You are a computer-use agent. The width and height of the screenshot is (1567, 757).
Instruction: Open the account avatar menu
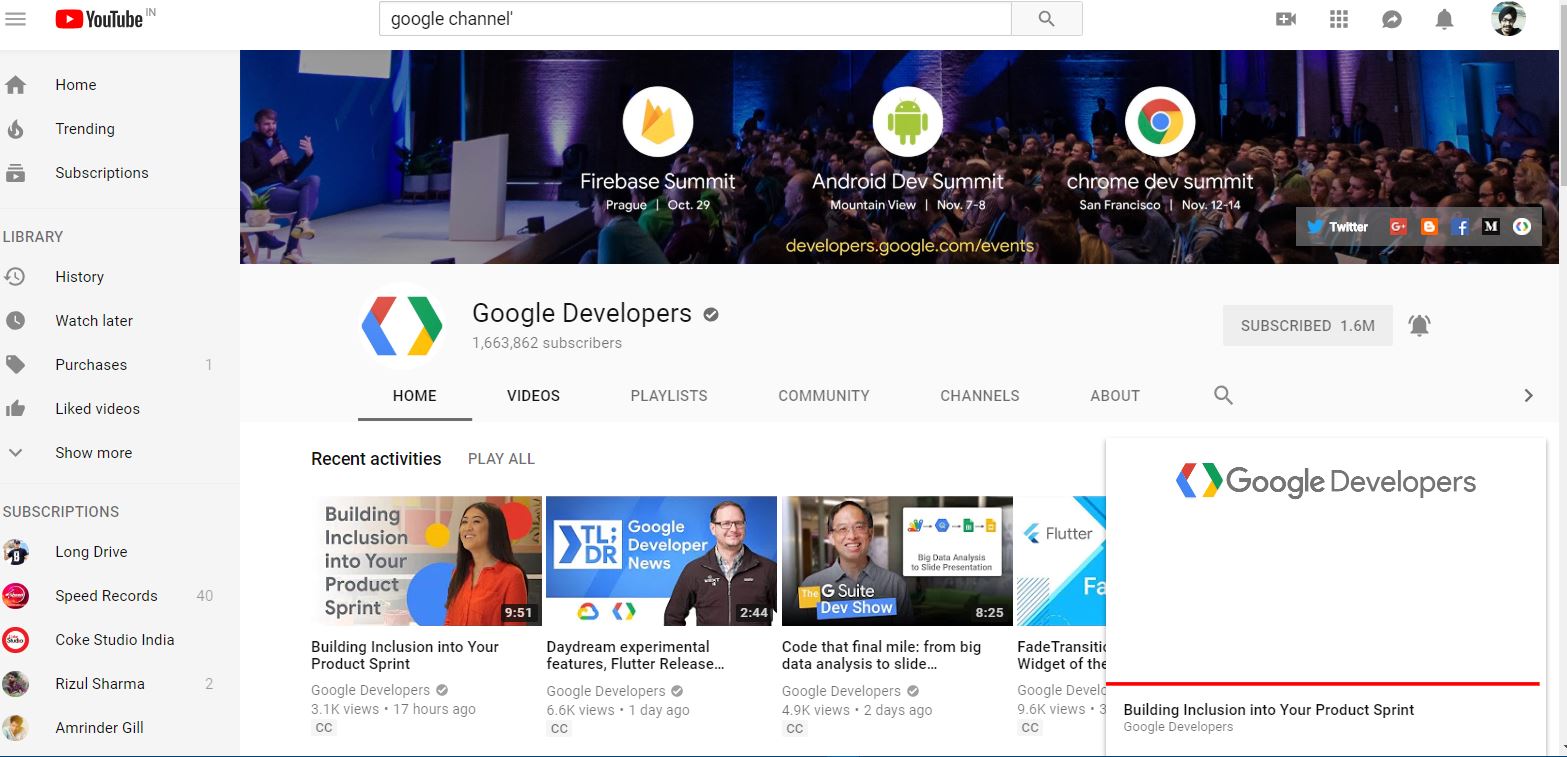point(1508,19)
